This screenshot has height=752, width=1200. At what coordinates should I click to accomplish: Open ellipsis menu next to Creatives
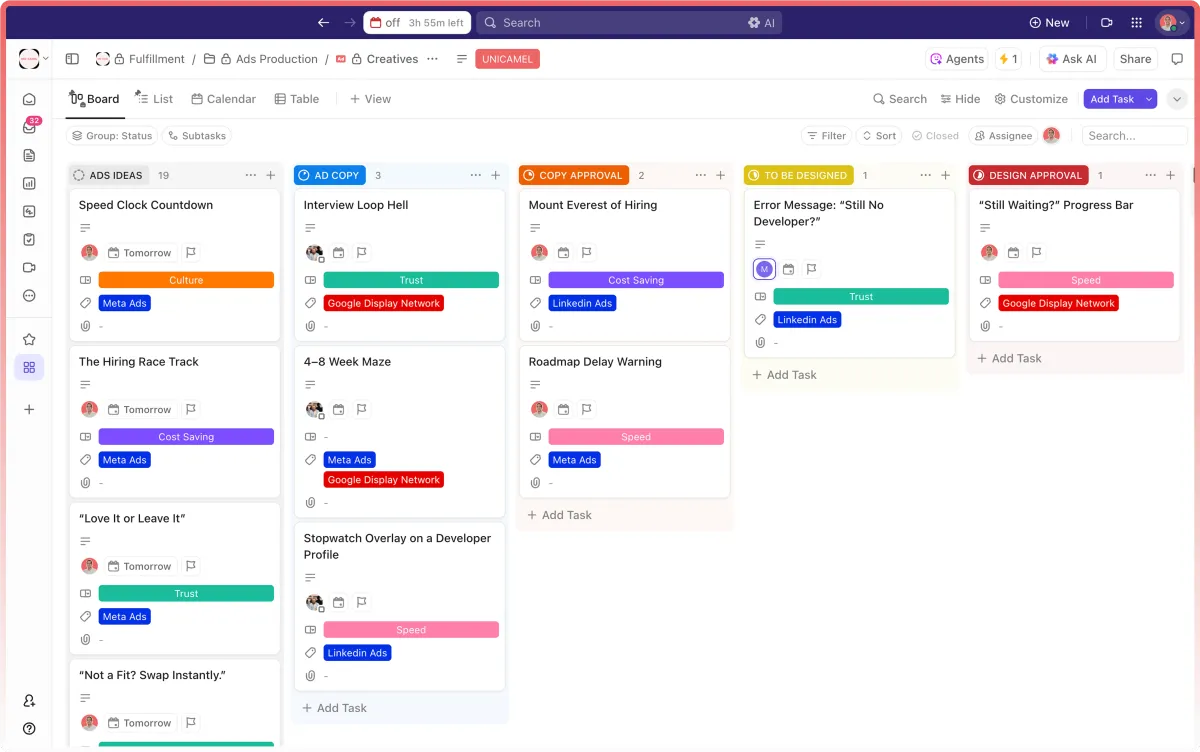click(x=432, y=59)
